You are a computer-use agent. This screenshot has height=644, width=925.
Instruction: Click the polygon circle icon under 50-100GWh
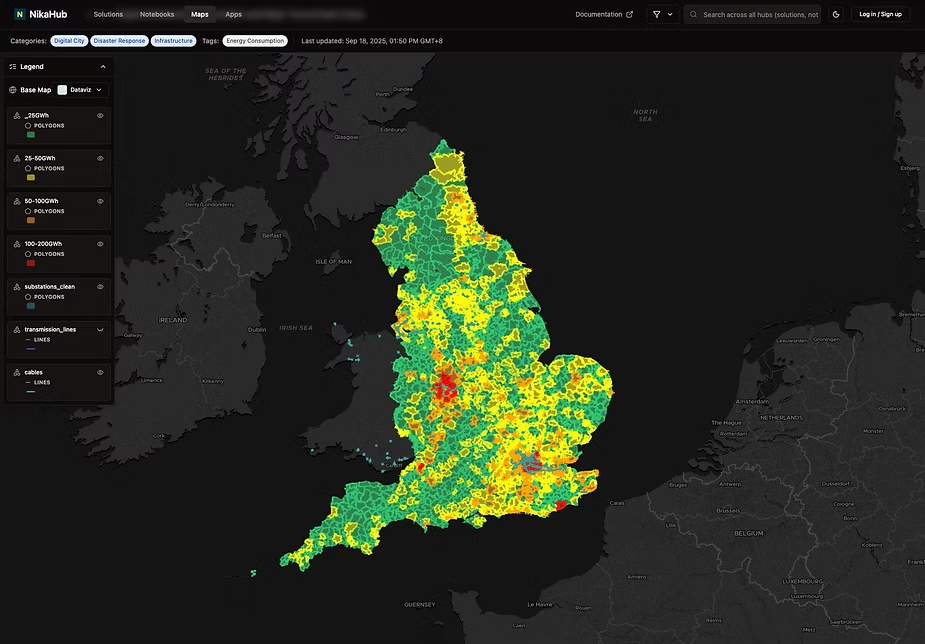[x=28, y=211]
